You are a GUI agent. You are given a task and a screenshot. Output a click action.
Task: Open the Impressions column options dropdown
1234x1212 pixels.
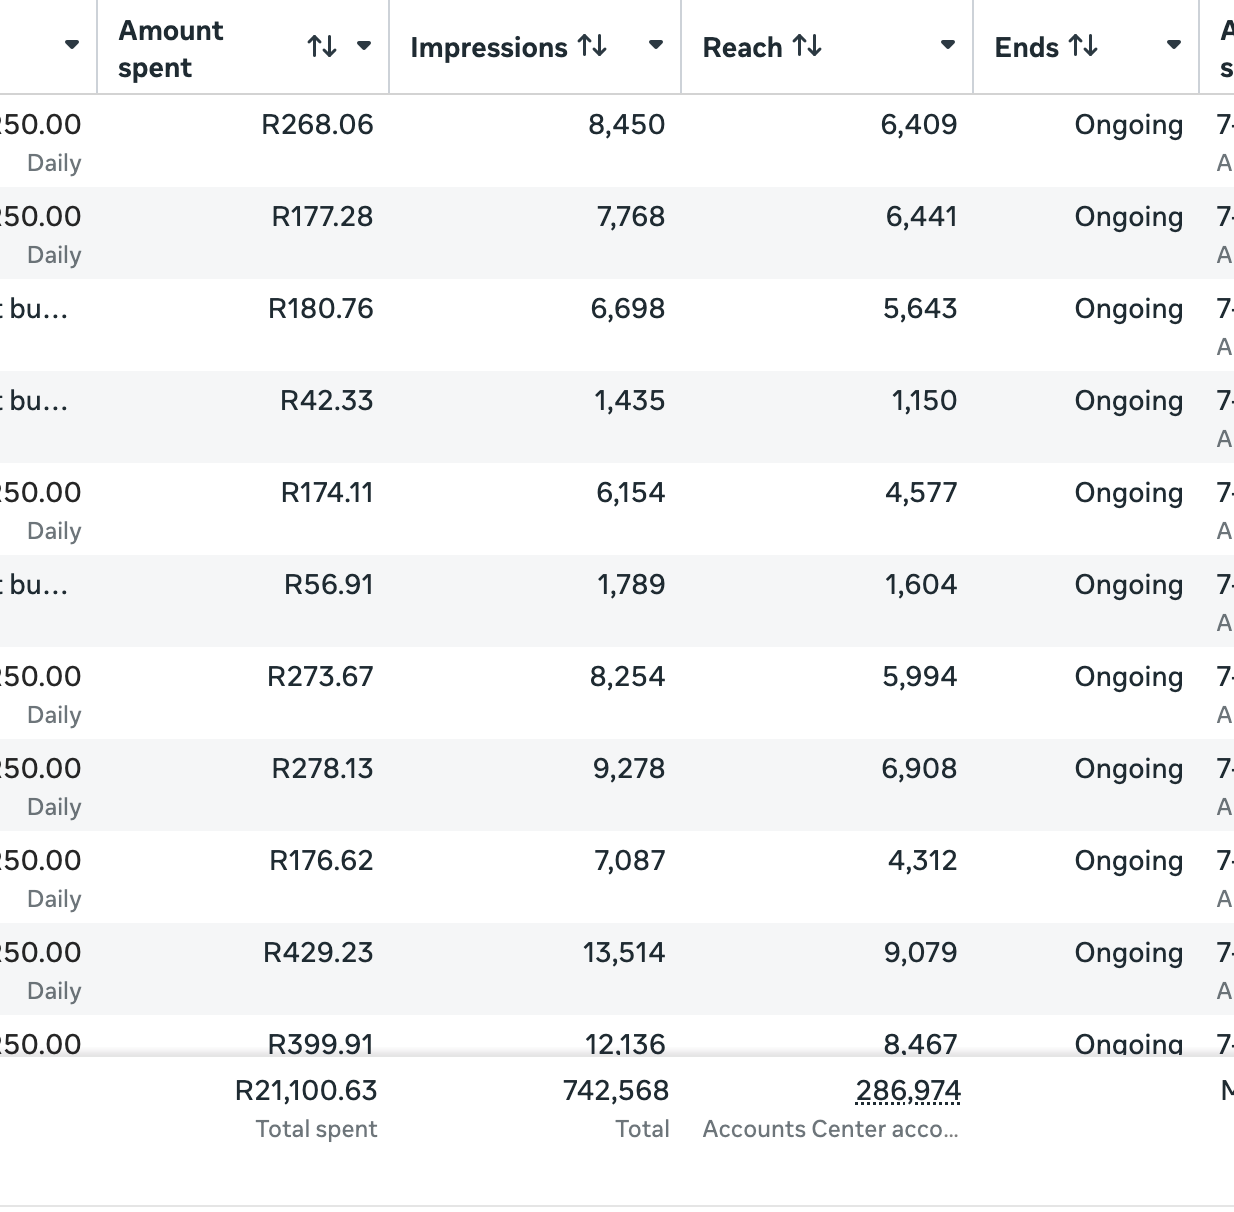pos(655,46)
